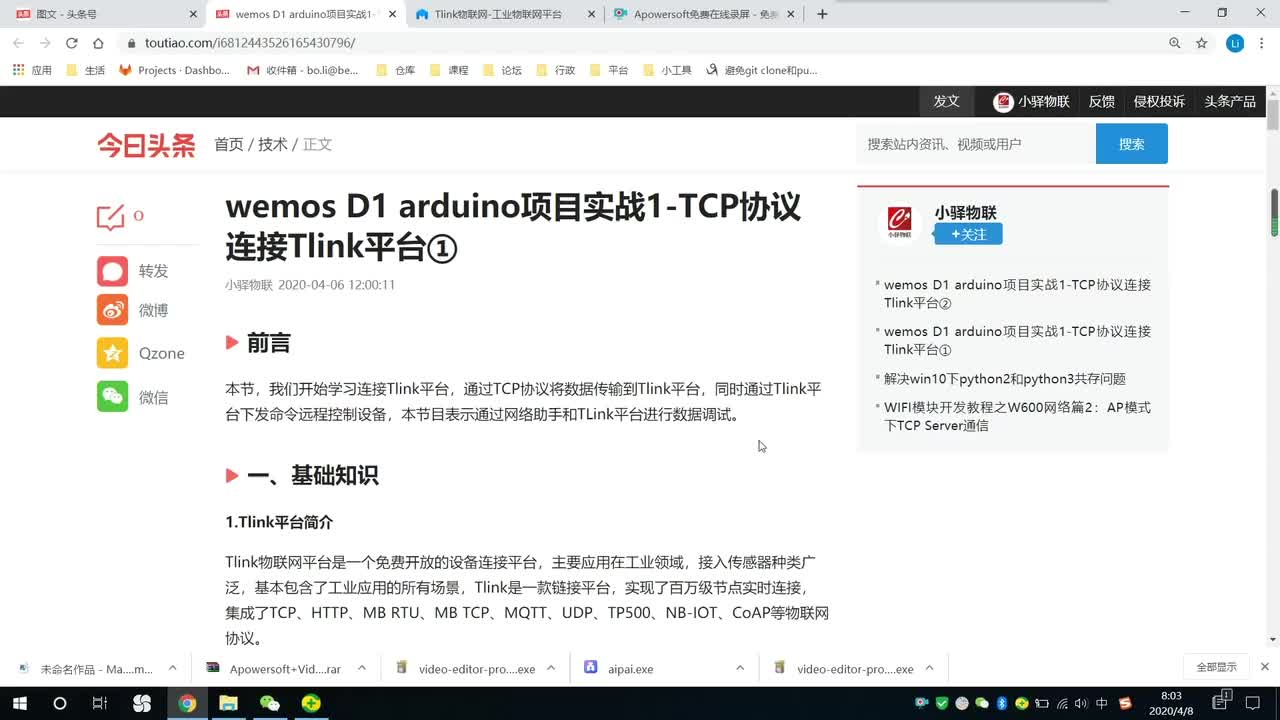Expand options for Apowersoft+Vid...rar download
The height and width of the screenshot is (720, 1280).
pyautogui.click(x=361, y=668)
